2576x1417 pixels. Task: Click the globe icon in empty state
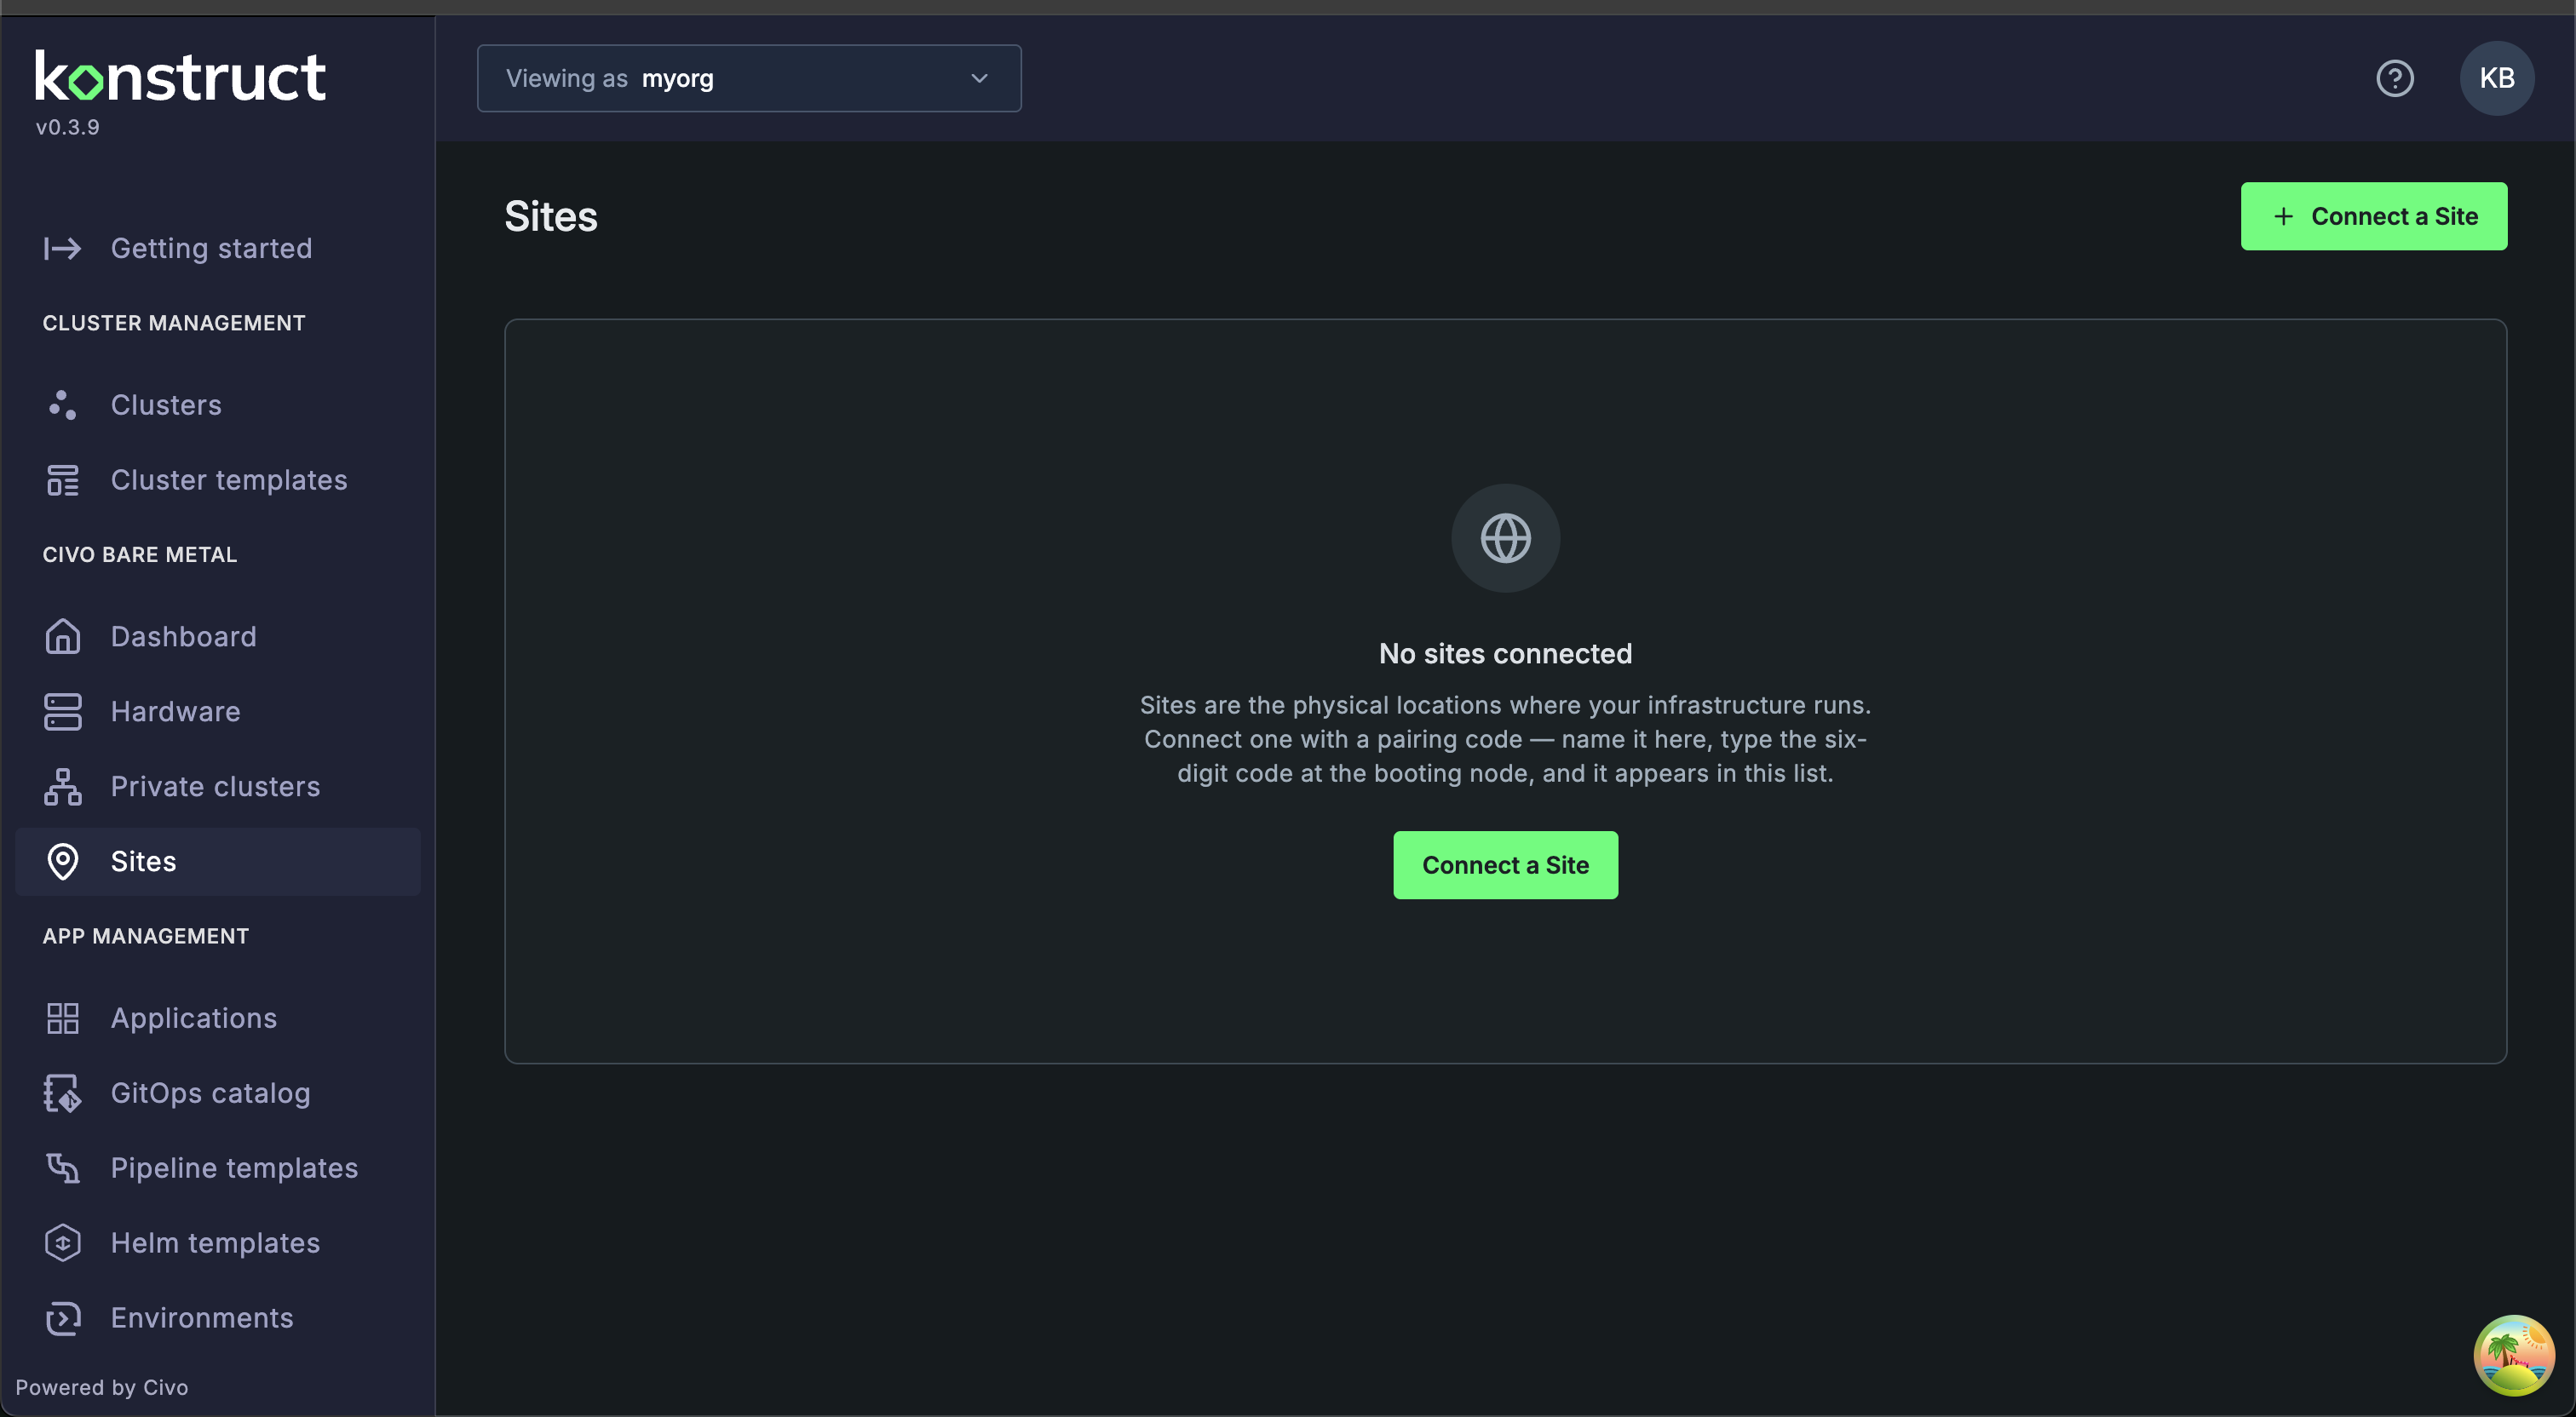pos(1505,538)
